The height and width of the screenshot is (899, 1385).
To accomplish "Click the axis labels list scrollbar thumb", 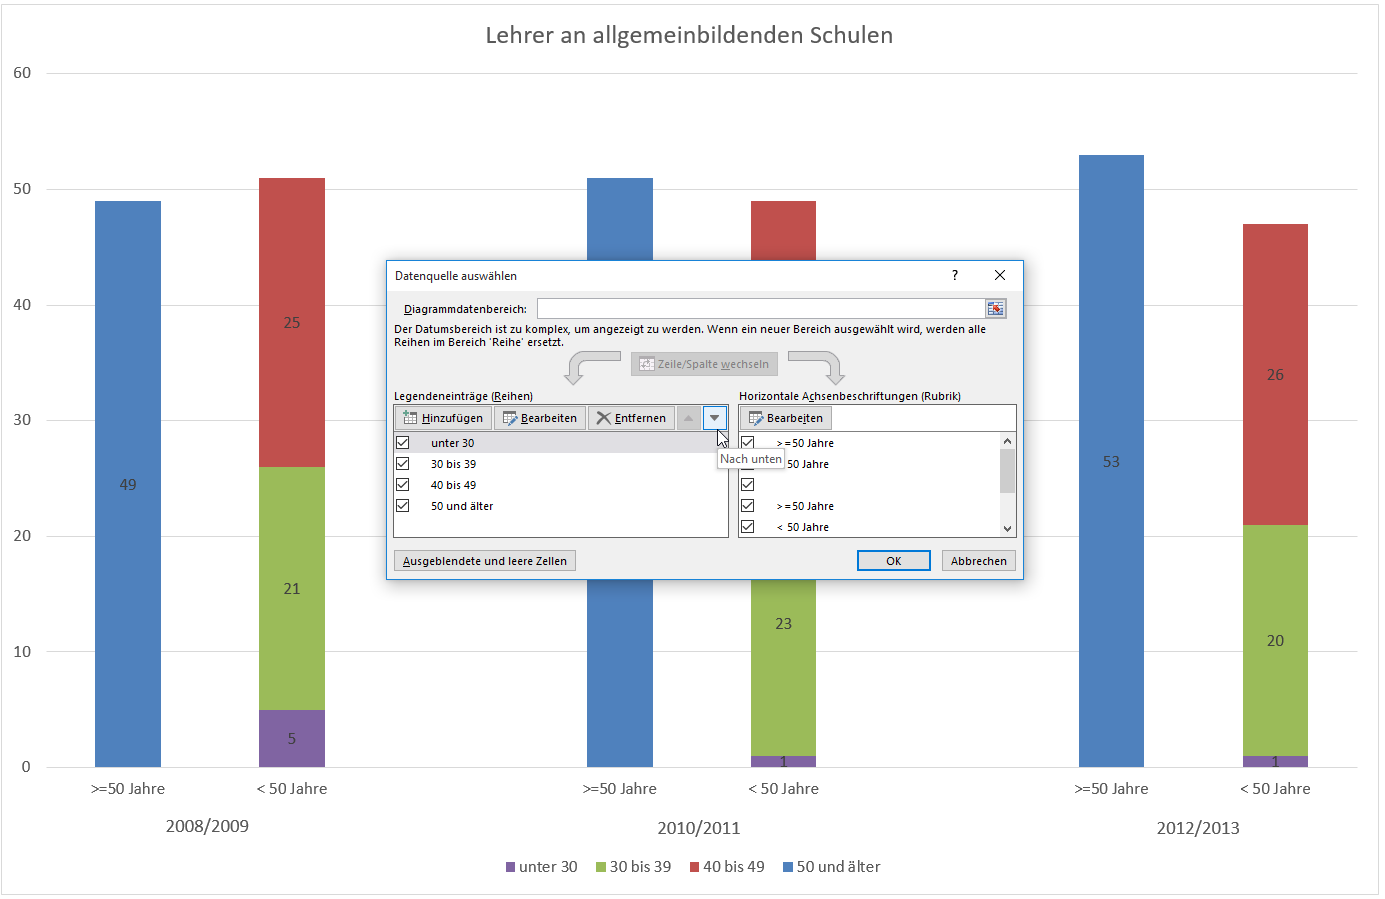I will [1007, 471].
